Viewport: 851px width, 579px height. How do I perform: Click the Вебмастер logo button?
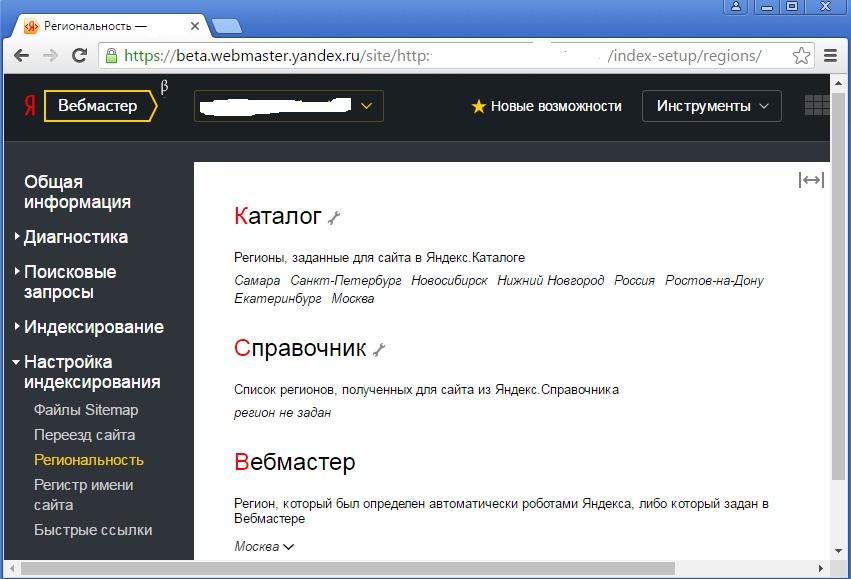click(x=97, y=106)
